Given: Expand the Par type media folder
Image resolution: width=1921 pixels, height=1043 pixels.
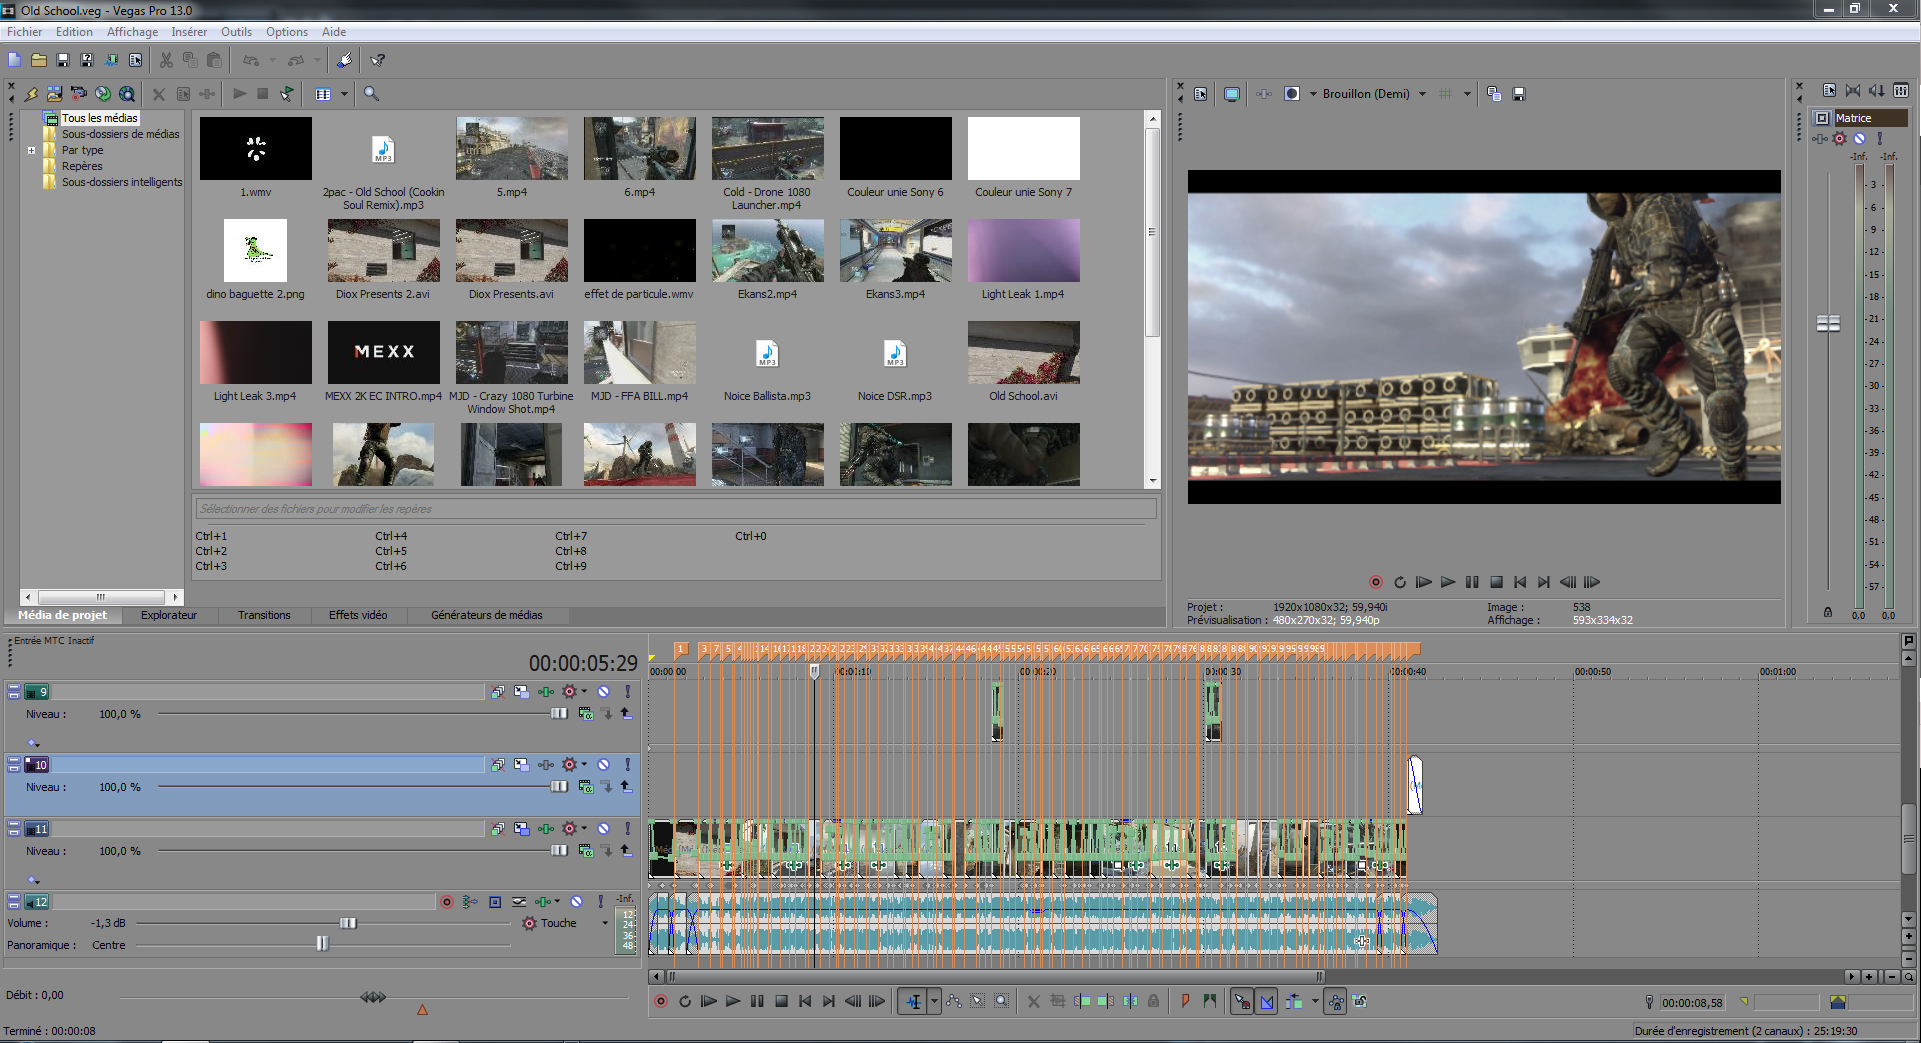Looking at the screenshot, I should (31, 150).
